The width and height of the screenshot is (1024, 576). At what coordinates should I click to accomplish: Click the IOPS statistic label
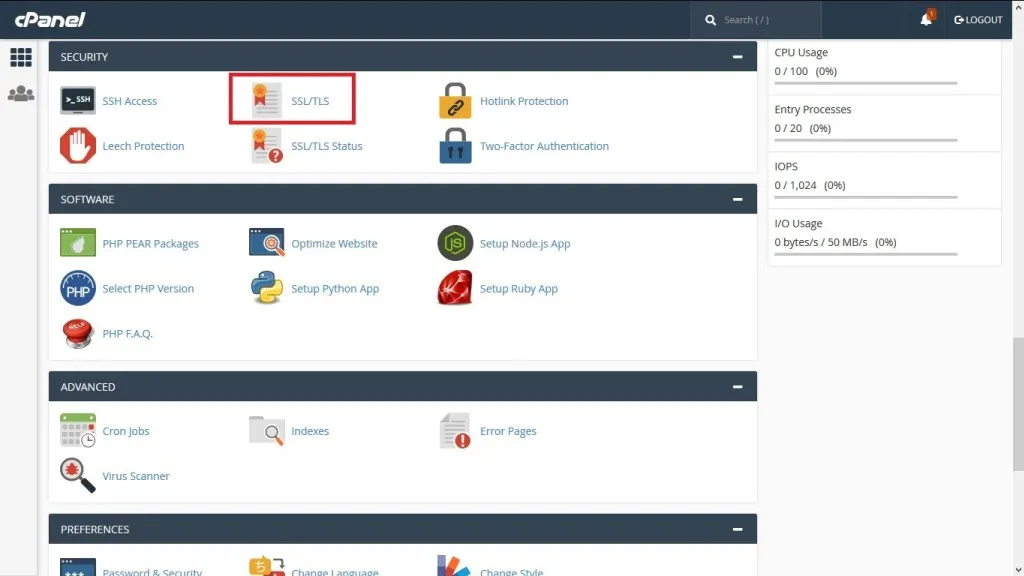tap(786, 166)
